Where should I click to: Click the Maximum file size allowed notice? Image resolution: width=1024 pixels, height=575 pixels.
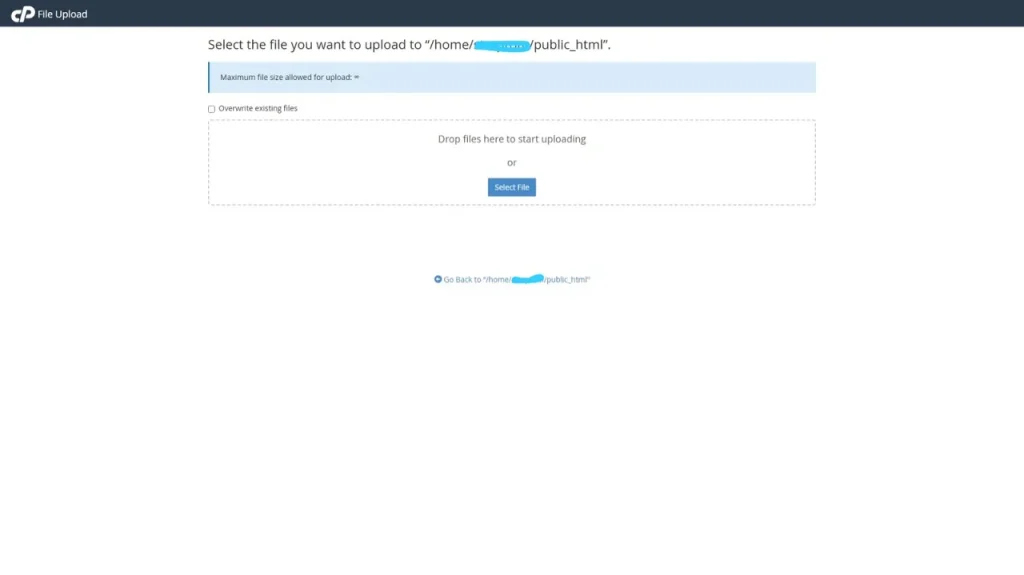[x=511, y=77]
